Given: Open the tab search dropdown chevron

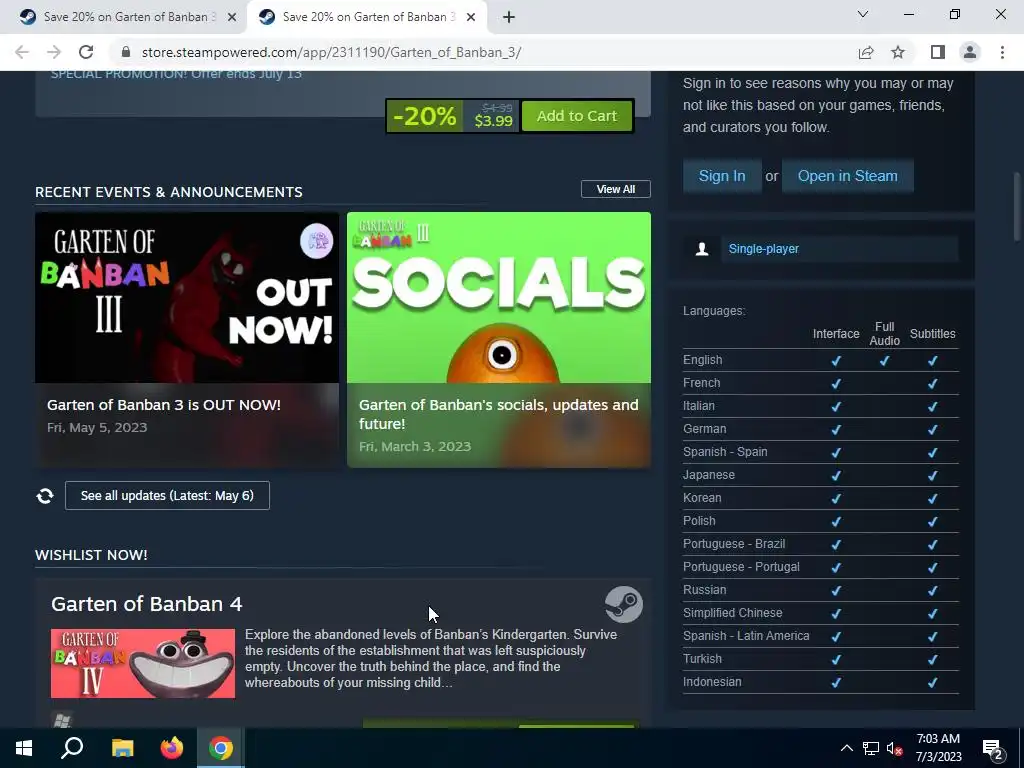Looking at the screenshot, I should point(863,14).
